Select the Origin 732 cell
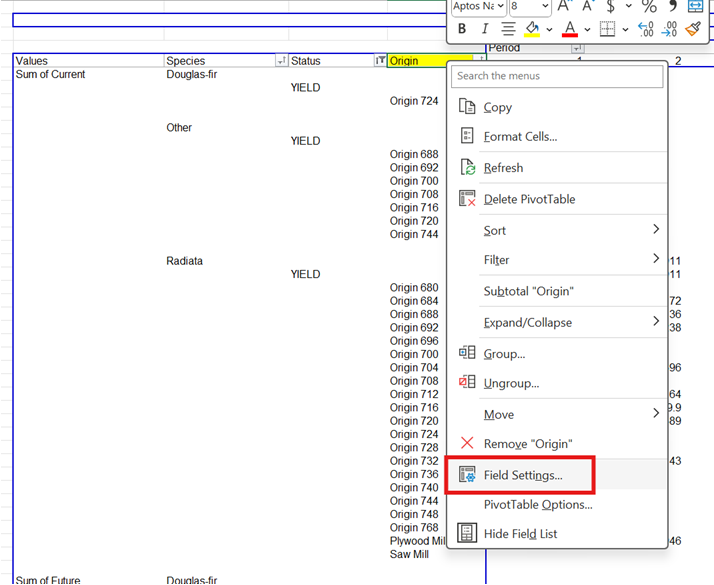714x585 pixels. pos(414,461)
